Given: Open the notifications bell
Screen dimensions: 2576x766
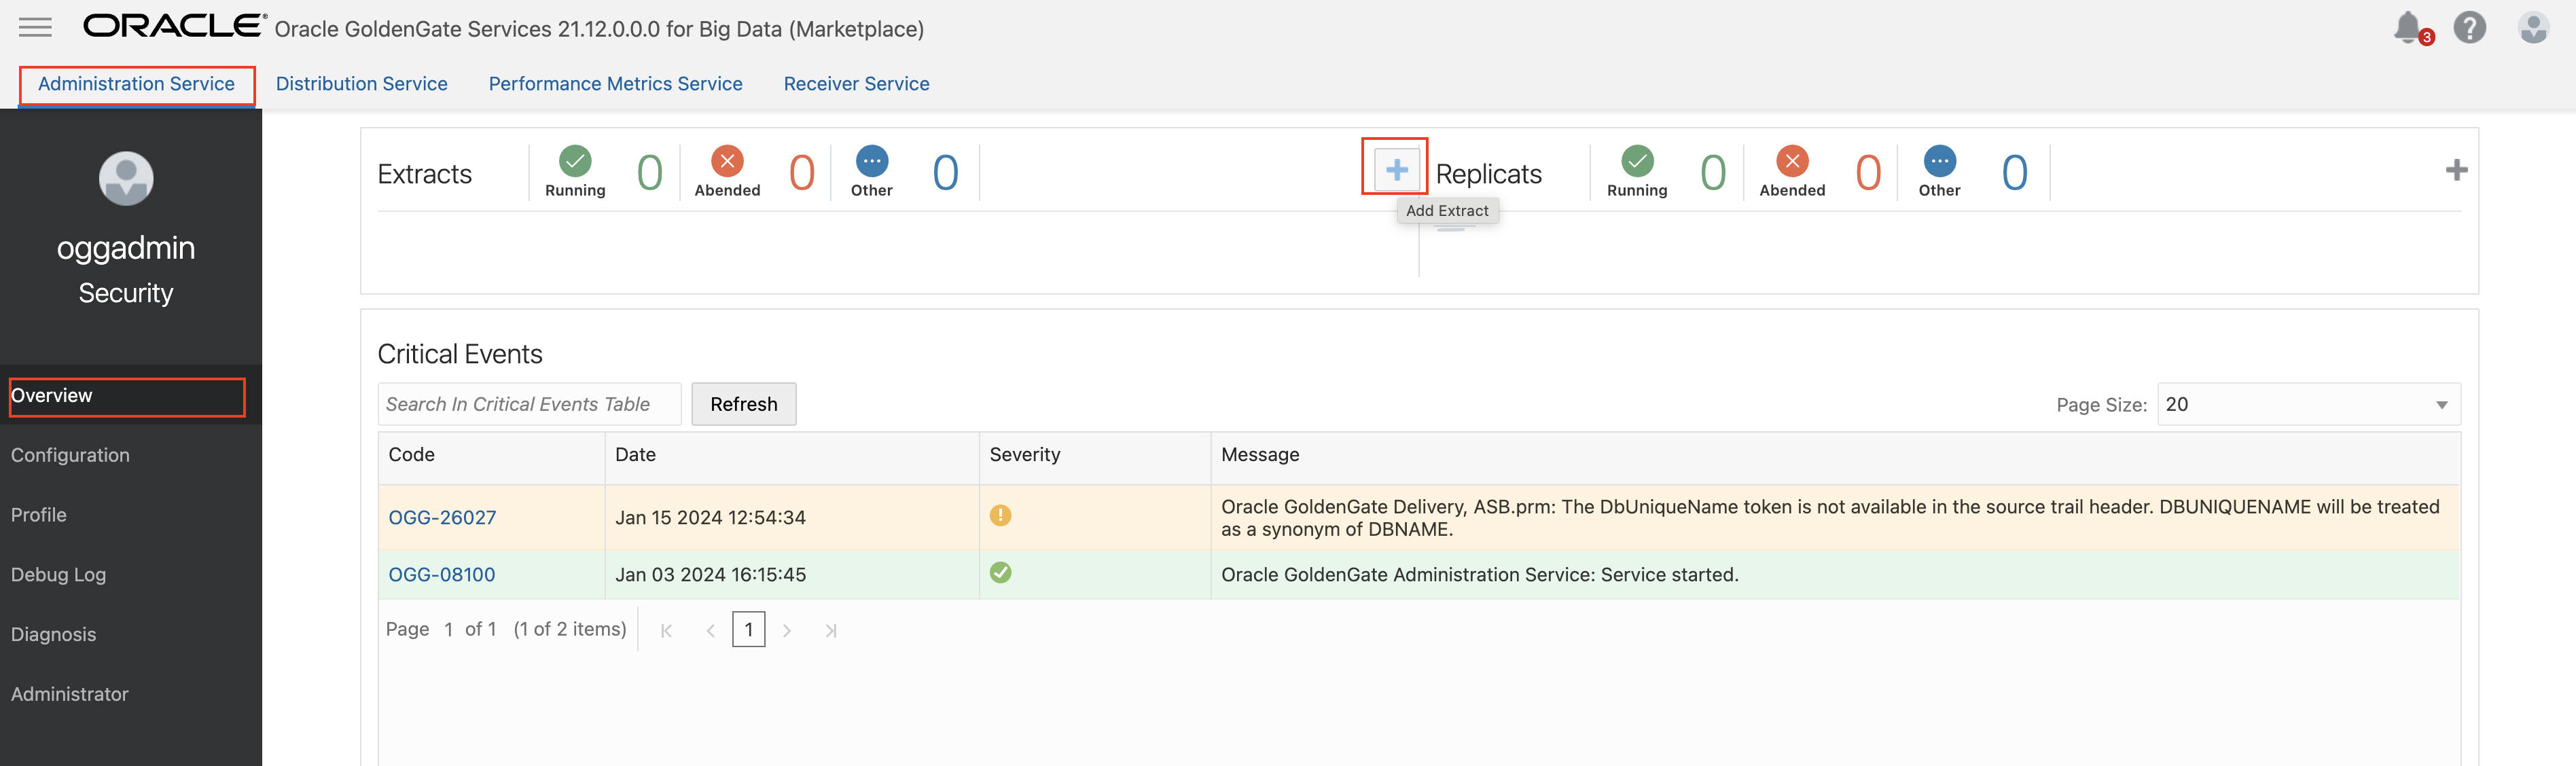Looking at the screenshot, I should pyautogui.click(x=2408, y=27).
